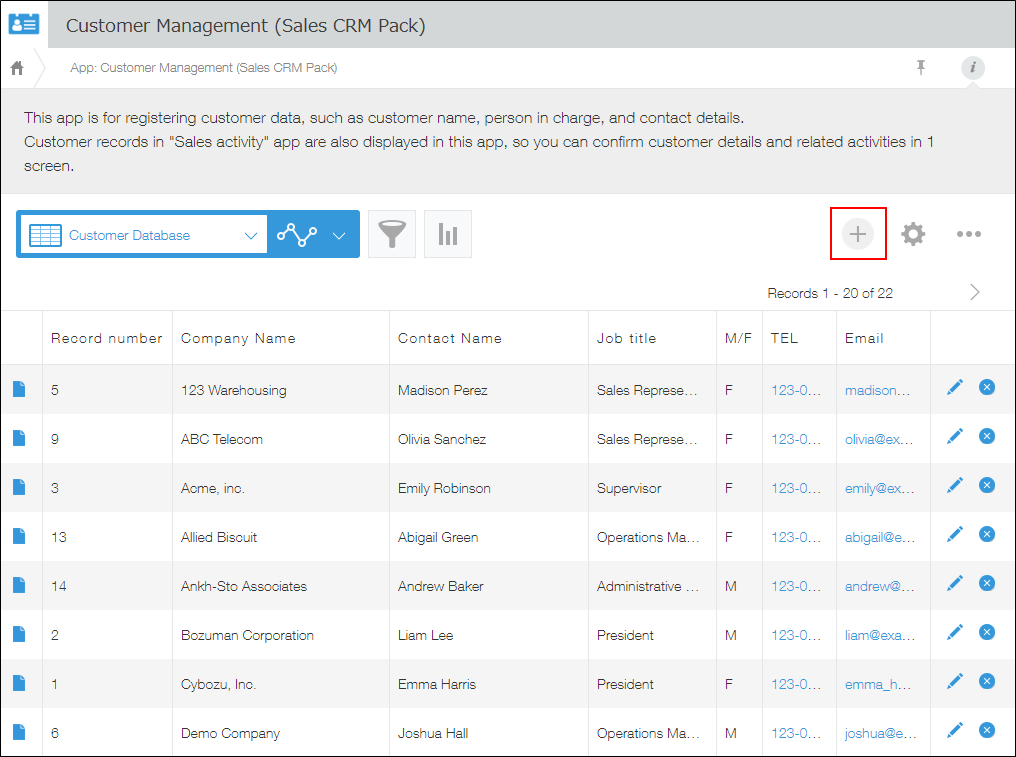Delete the Joshua Hall record

[987, 730]
